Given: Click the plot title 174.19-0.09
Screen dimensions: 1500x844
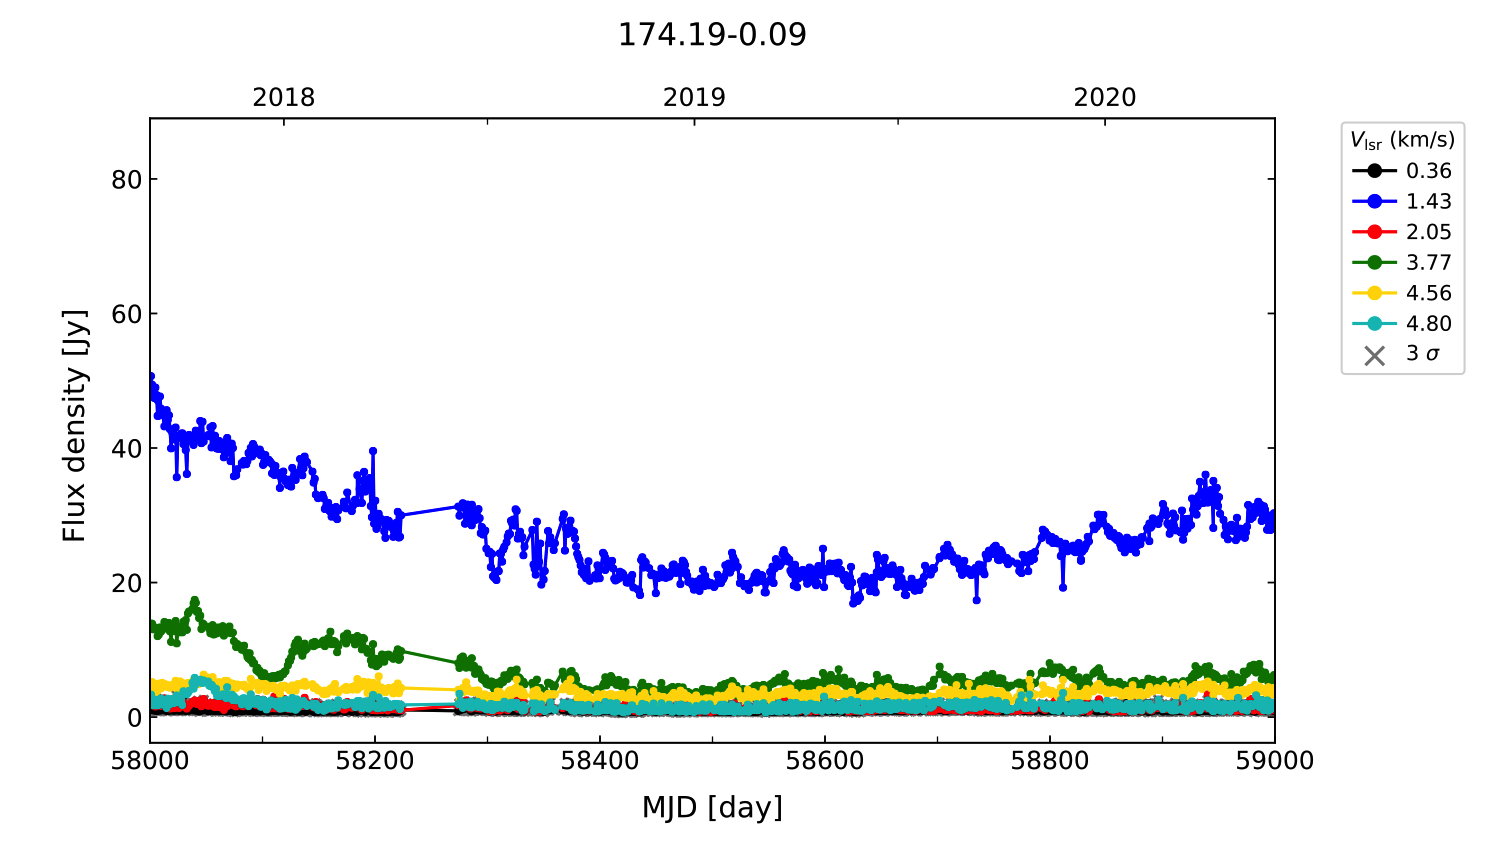Looking at the screenshot, I should tap(712, 35).
